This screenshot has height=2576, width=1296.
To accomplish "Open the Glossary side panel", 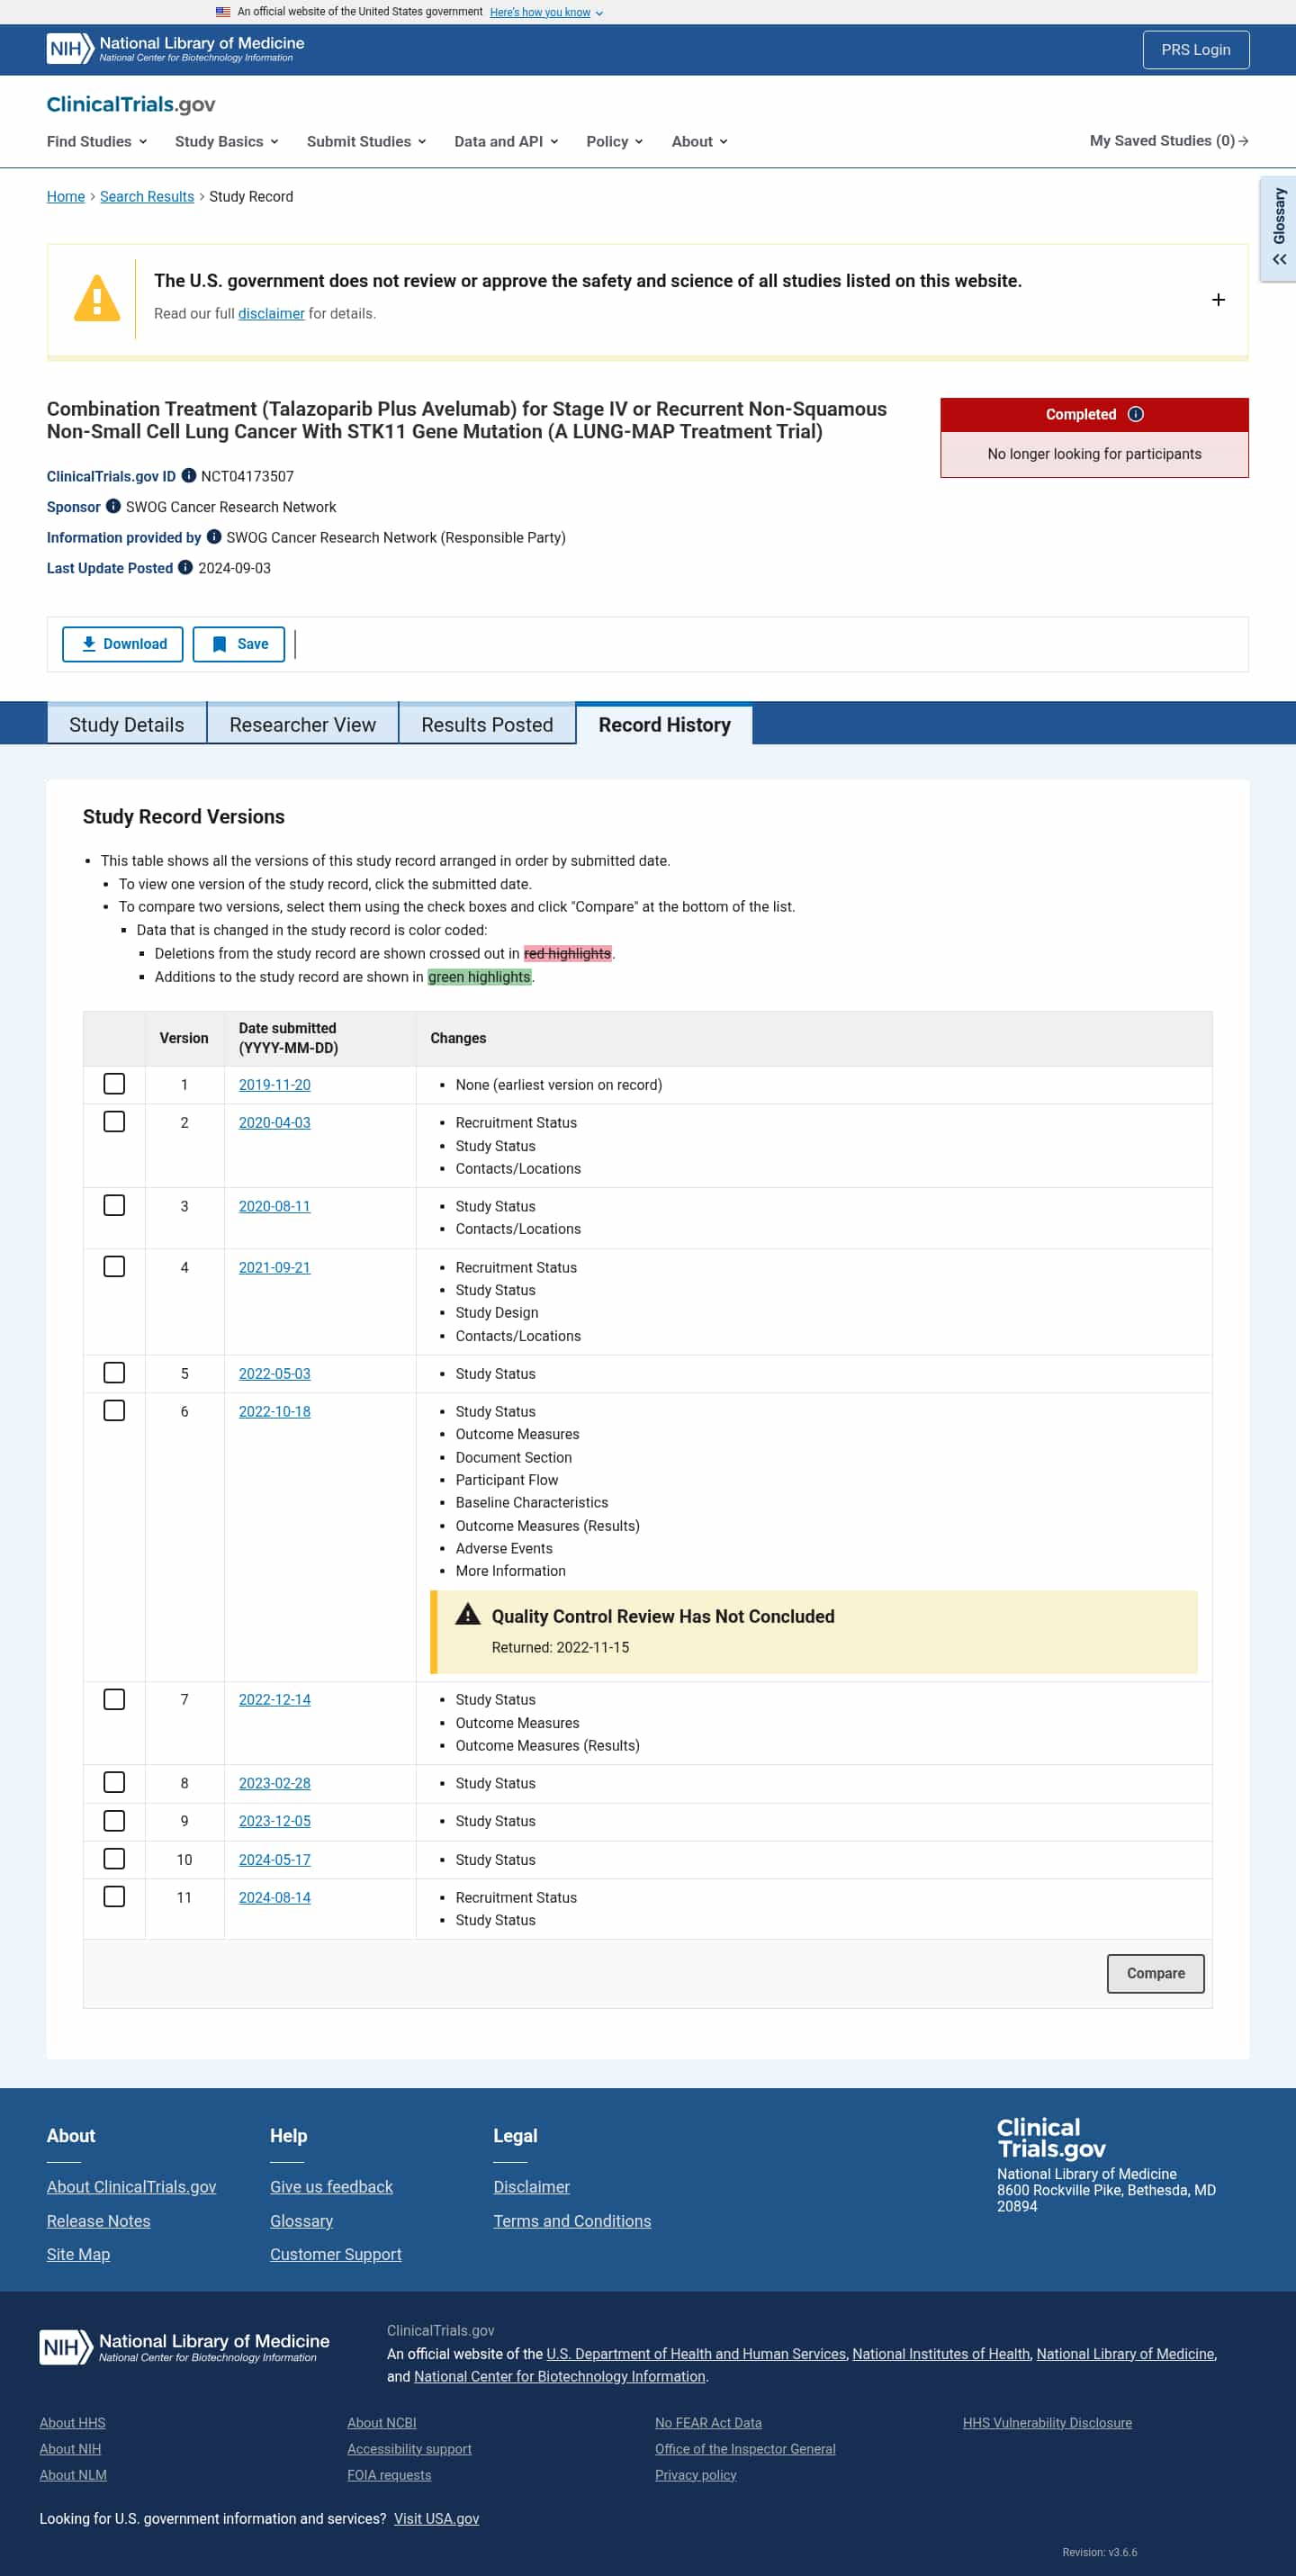I will click(x=1279, y=228).
